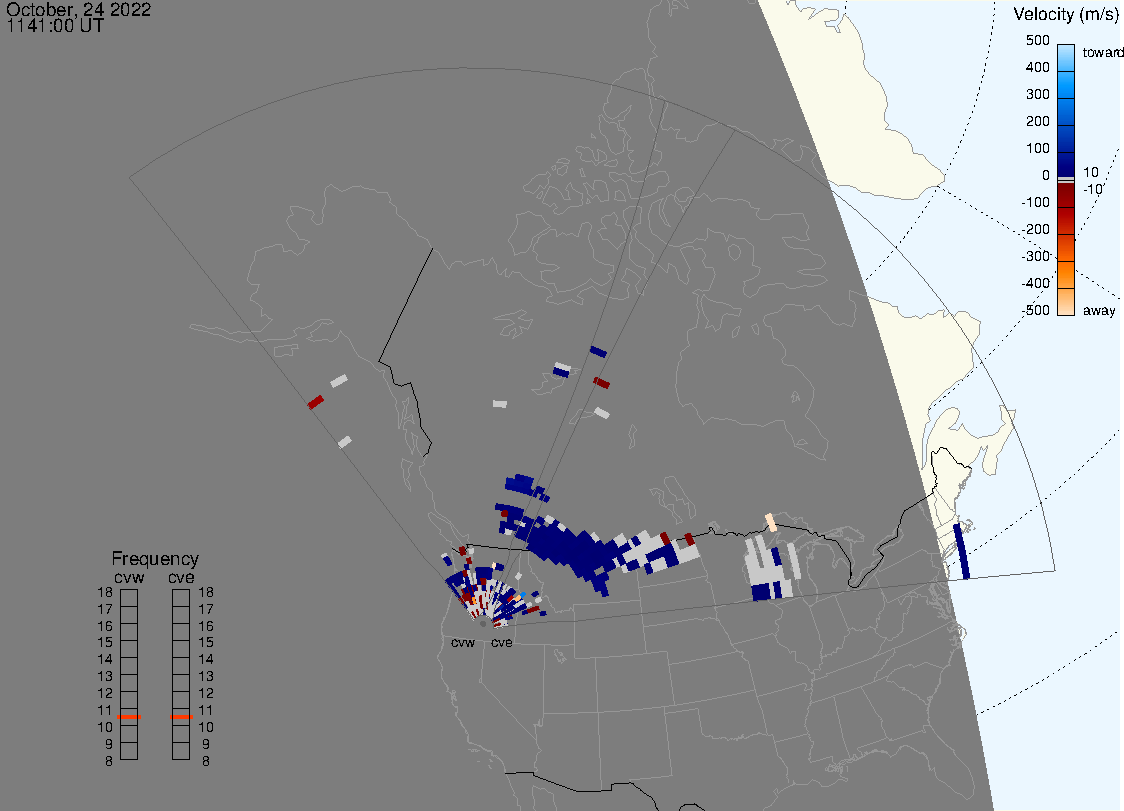Click the radar site dot above cvw/cve labels
1124x811 pixels.
(x=483, y=624)
